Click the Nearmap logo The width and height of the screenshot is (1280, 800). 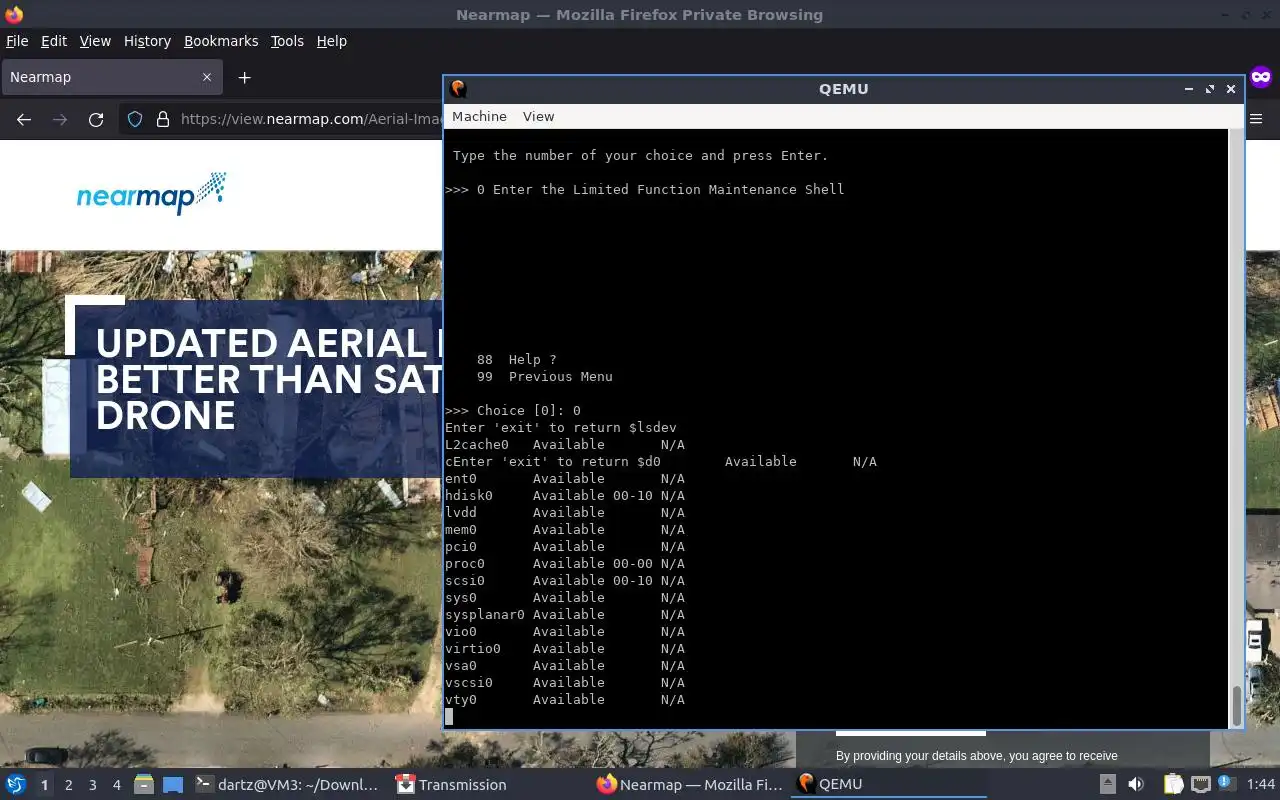point(151,193)
